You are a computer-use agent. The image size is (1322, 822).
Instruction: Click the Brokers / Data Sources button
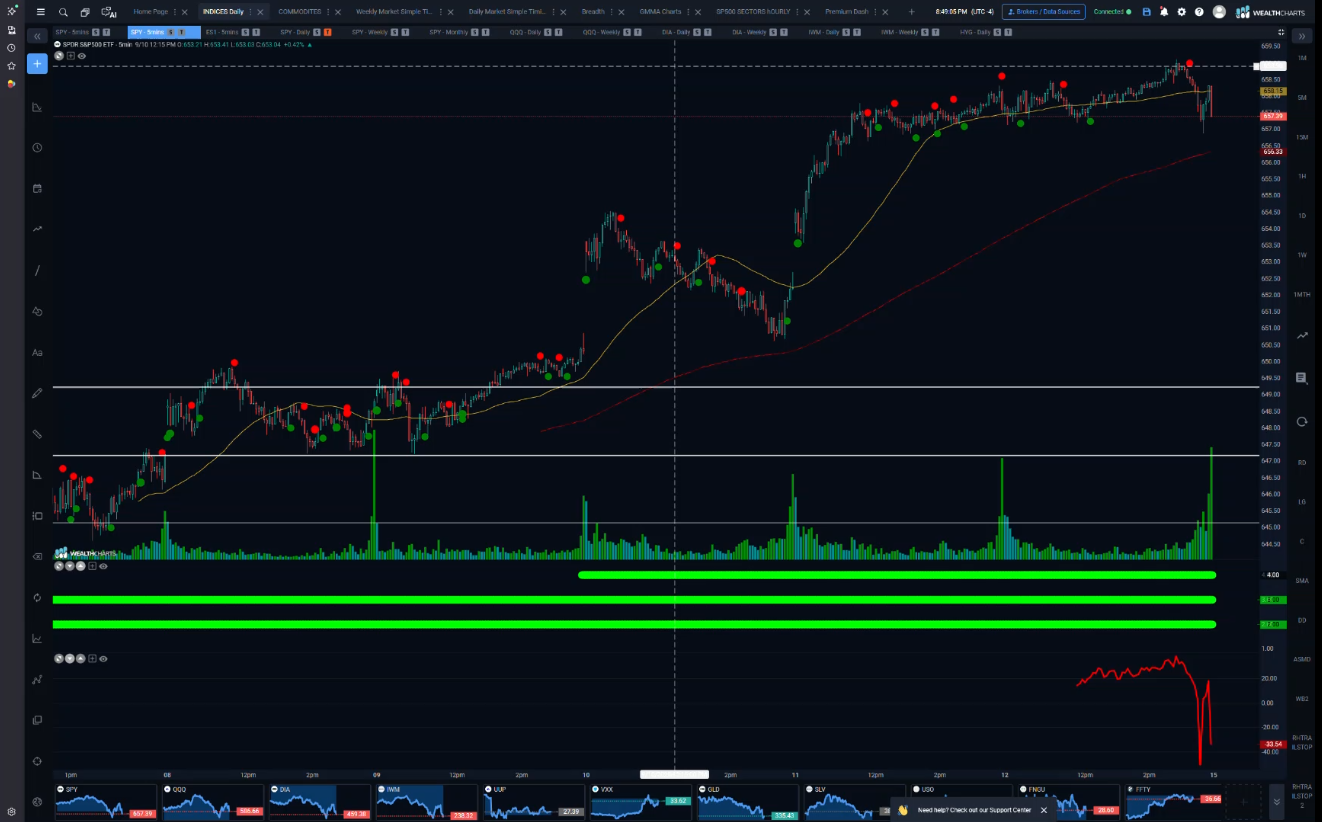pos(1043,12)
